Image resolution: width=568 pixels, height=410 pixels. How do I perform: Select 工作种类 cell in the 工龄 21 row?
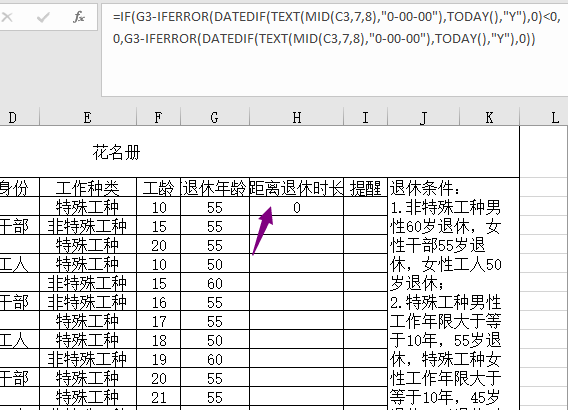(88, 397)
